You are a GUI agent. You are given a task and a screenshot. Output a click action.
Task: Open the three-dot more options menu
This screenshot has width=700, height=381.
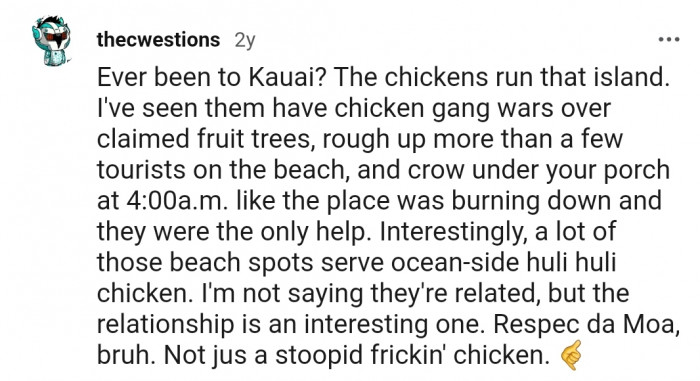(x=669, y=40)
